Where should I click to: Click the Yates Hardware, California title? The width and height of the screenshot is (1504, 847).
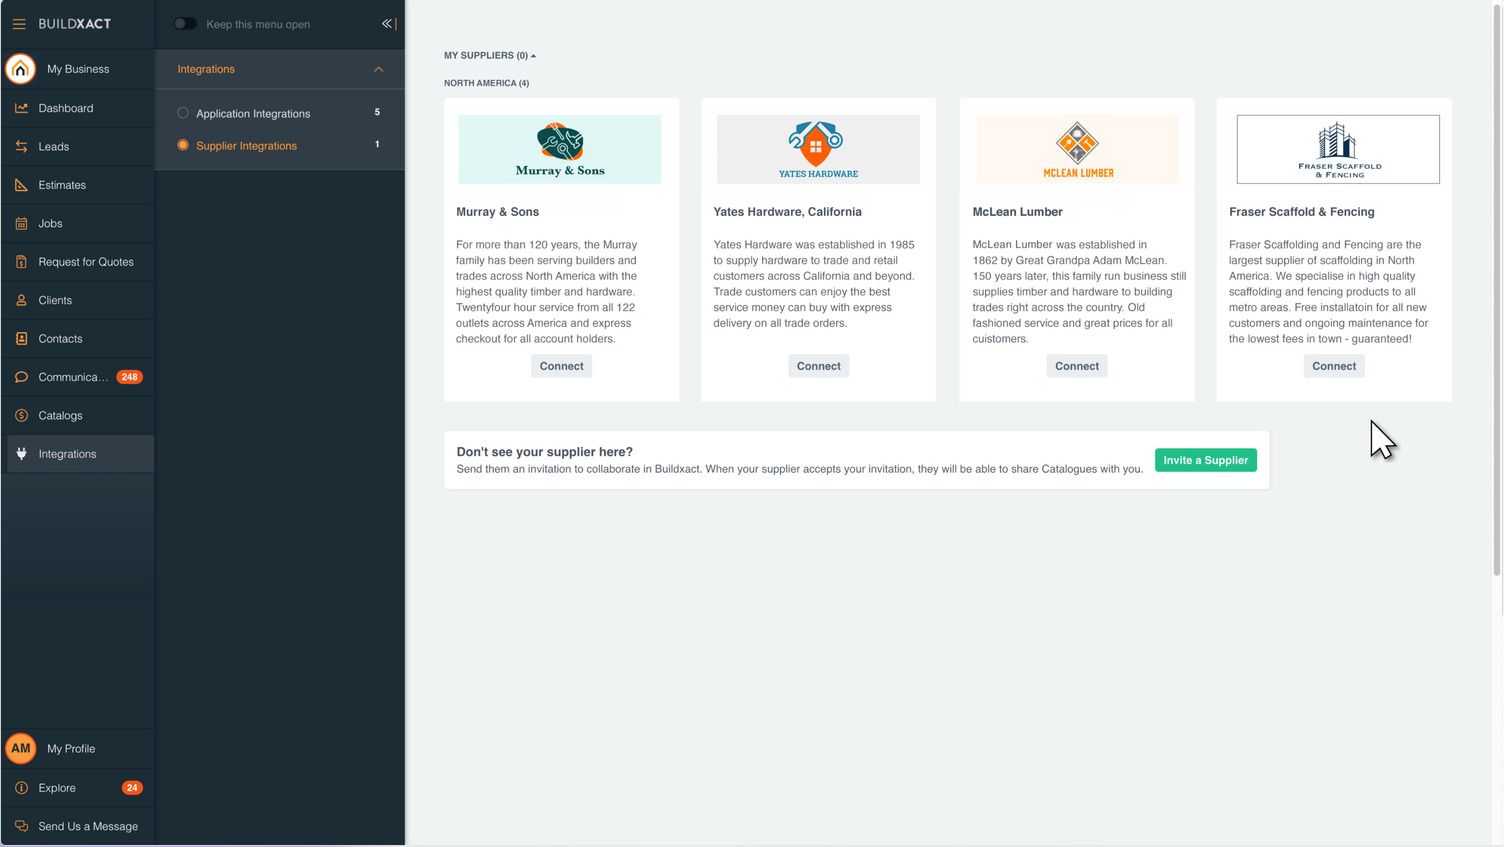click(787, 212)
